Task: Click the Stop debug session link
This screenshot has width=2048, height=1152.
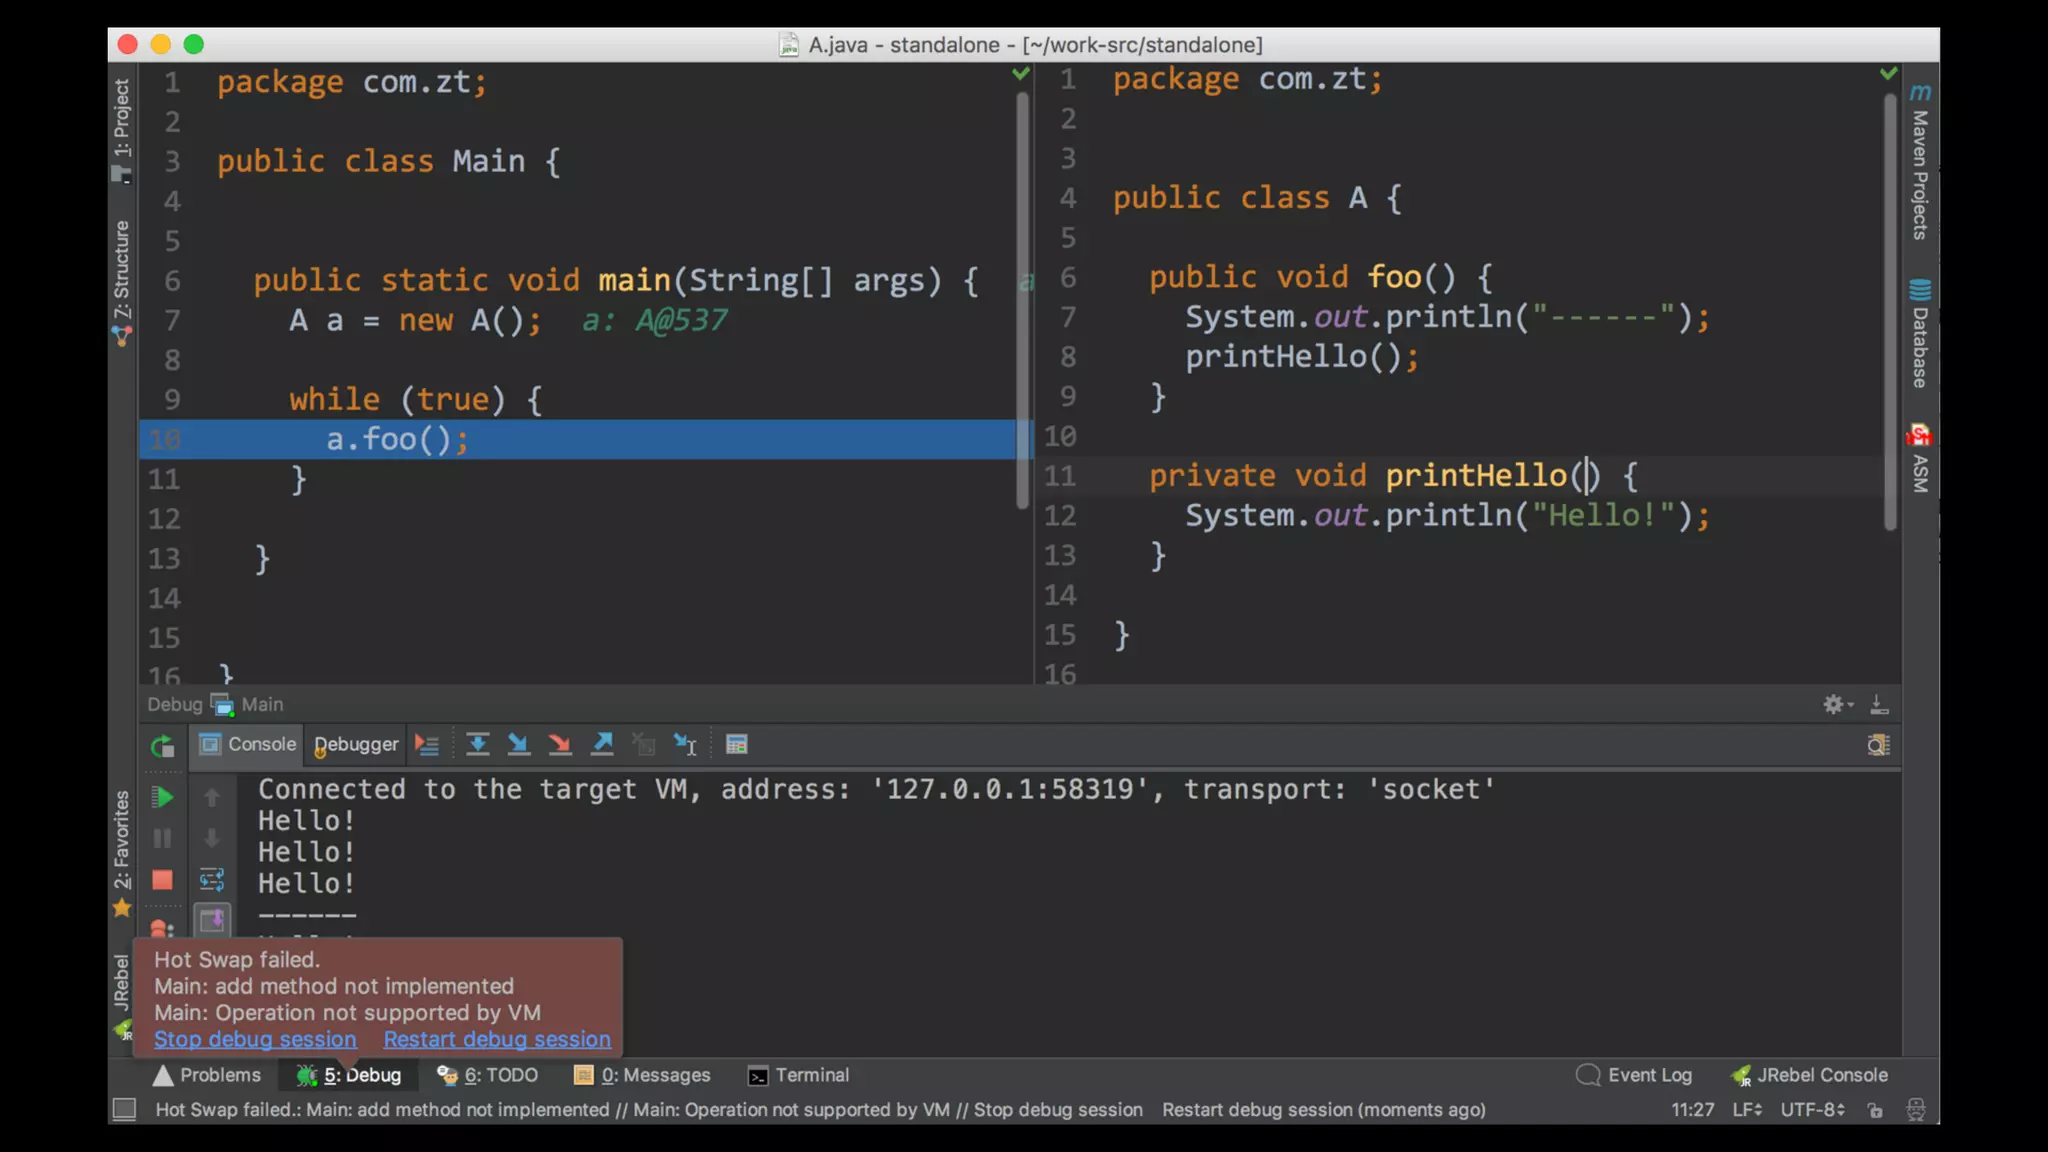Action: 255,1039
